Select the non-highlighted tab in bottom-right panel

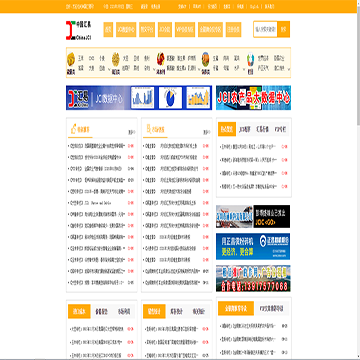tap(271, 308)
